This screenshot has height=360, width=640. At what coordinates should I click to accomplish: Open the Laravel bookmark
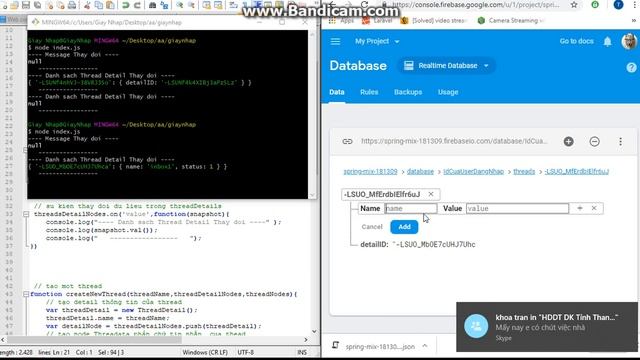378,20
